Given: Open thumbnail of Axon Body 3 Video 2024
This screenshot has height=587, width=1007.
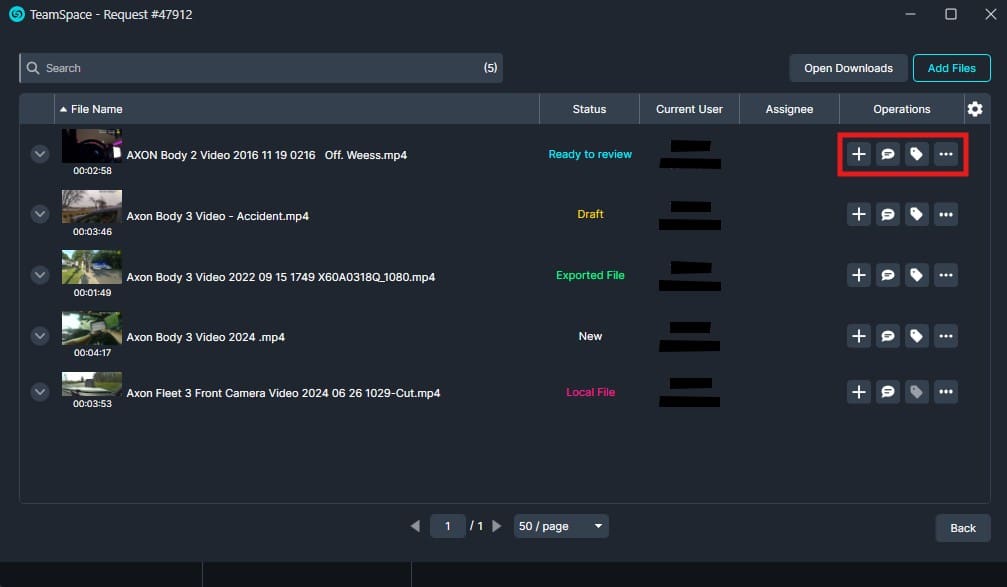Looking at the screenshot, I should pyautogui.click(x=92, y=328).
